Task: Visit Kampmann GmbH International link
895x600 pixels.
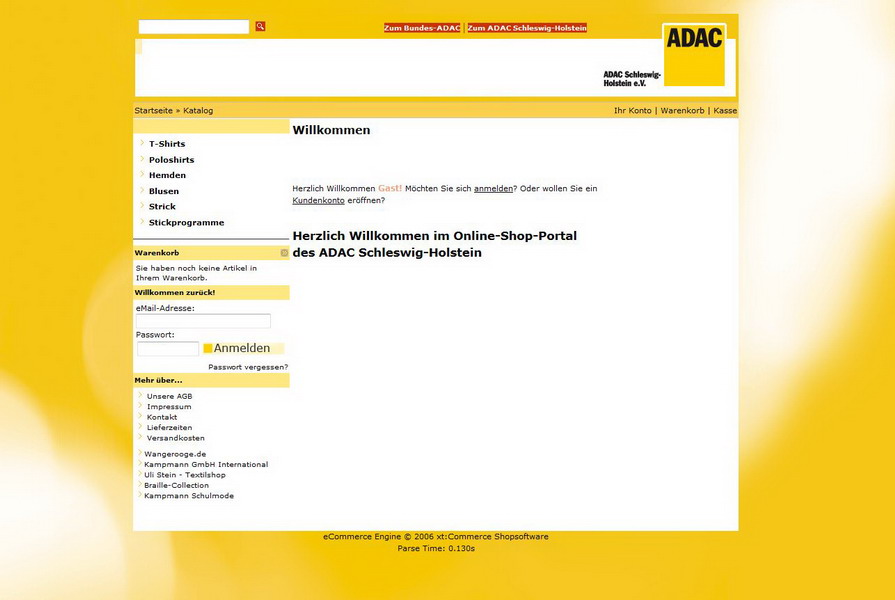Action: 206,465
